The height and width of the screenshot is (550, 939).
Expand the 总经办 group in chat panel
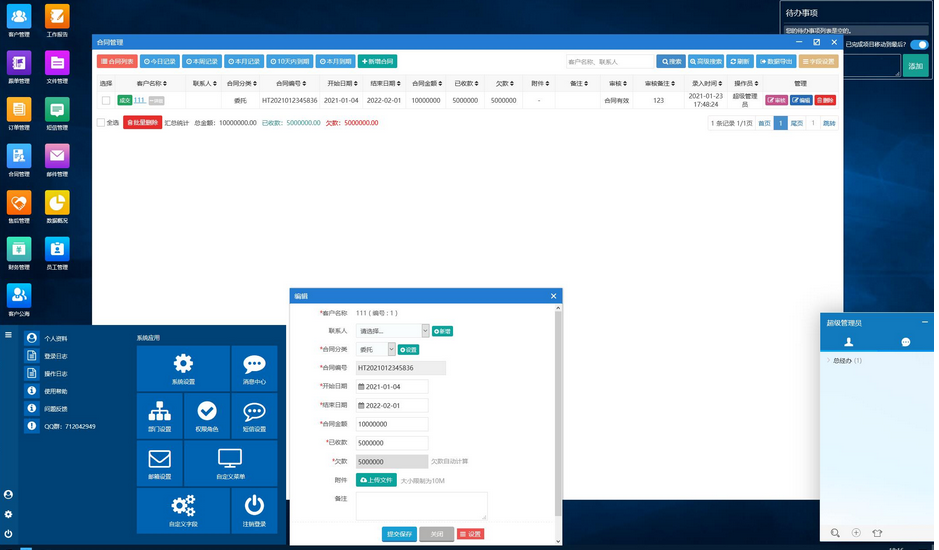[x=846, y=361]
